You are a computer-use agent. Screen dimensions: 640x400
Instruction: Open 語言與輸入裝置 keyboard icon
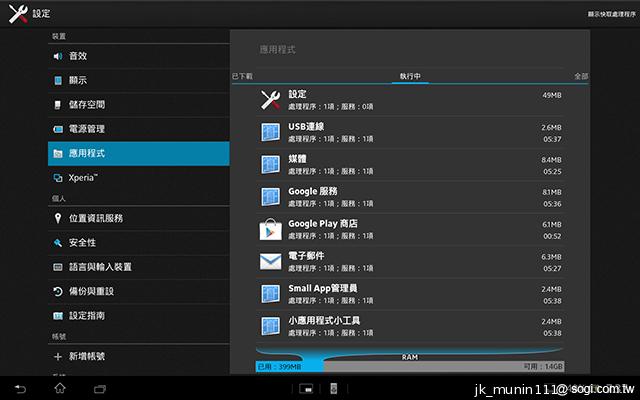coord(58,267)
